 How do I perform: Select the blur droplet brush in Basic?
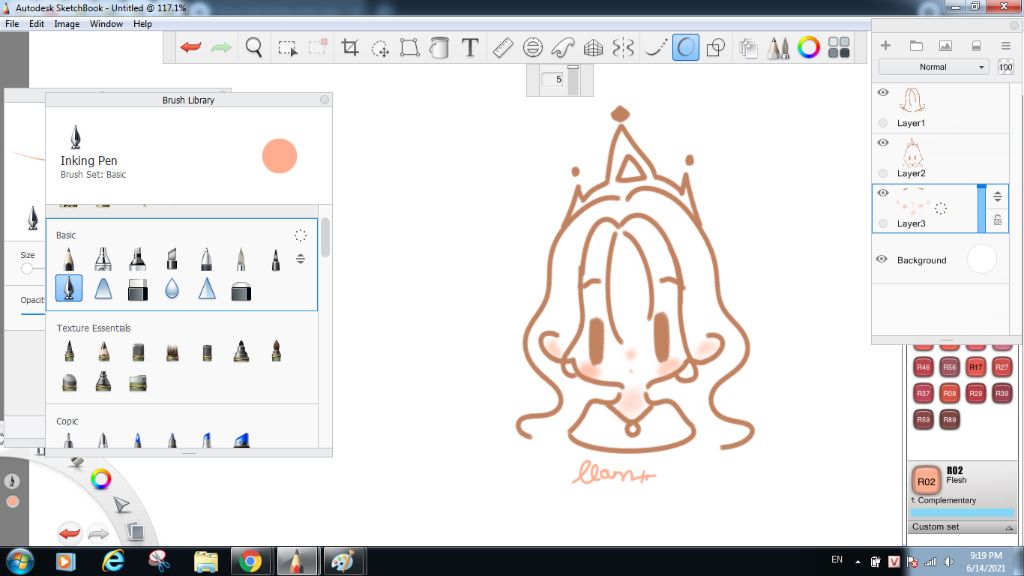click(x=172, y=289)
